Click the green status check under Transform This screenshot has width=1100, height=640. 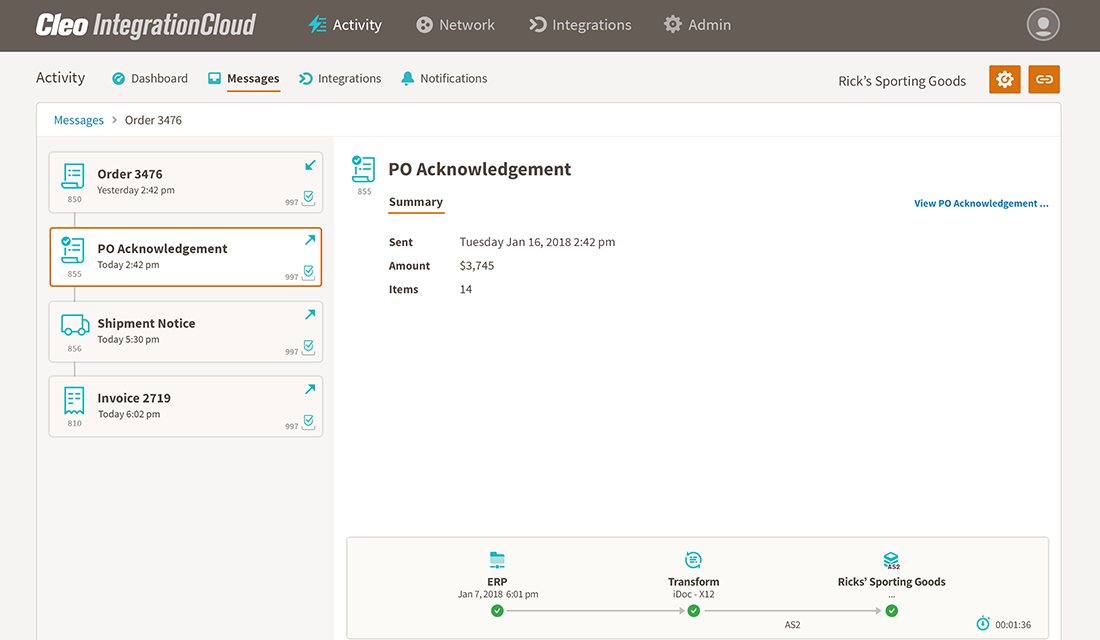click(694, 611)
